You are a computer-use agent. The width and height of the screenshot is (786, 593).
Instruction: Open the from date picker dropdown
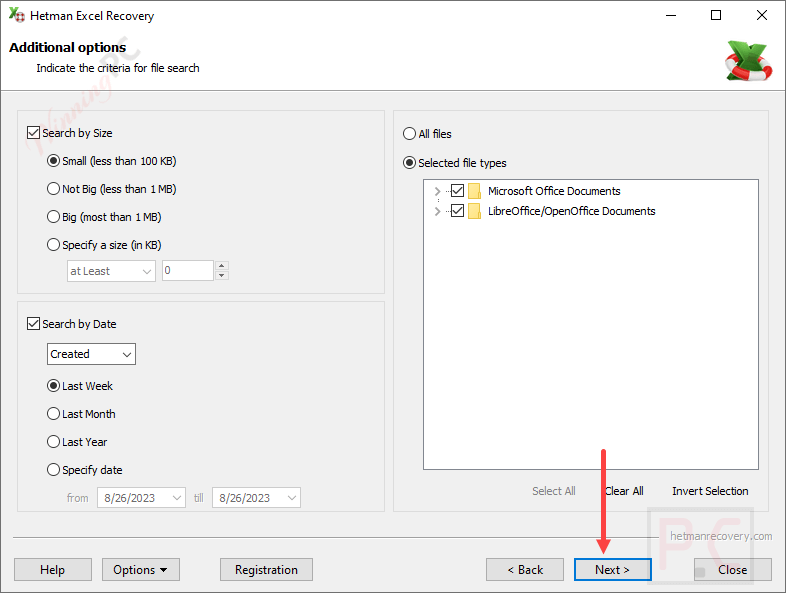176,498
